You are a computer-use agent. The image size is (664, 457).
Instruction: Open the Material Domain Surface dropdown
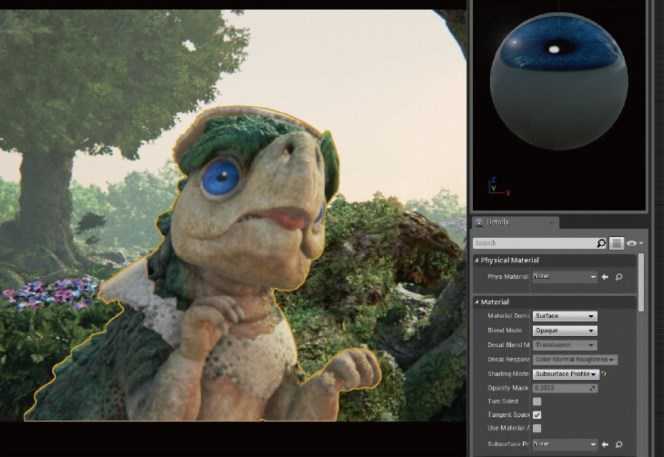[565, 316]
